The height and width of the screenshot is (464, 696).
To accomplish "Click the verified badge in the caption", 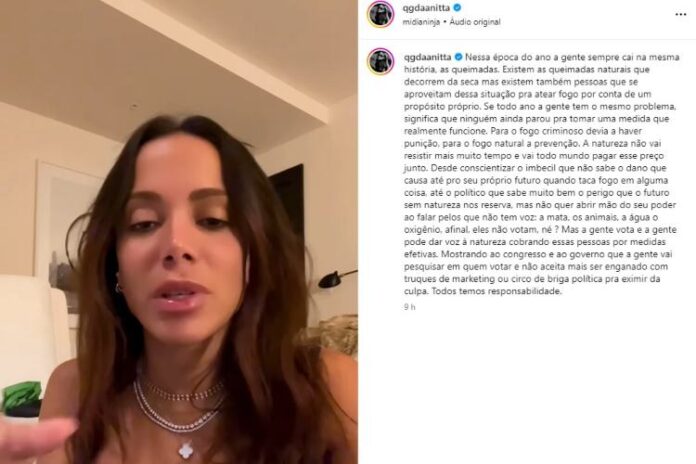I will (x=459, y=57).
